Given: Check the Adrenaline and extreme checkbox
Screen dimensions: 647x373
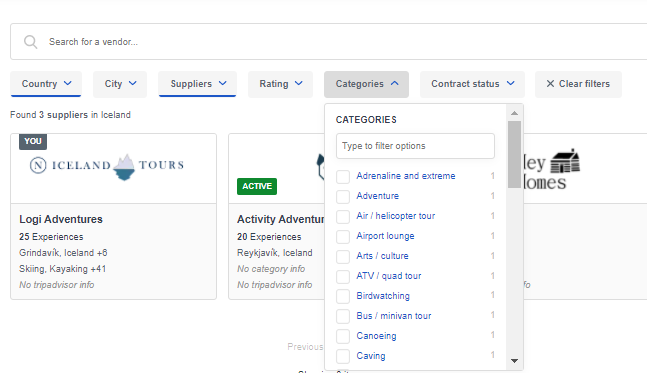Looking at the screenshot, I should click(343, 177).
